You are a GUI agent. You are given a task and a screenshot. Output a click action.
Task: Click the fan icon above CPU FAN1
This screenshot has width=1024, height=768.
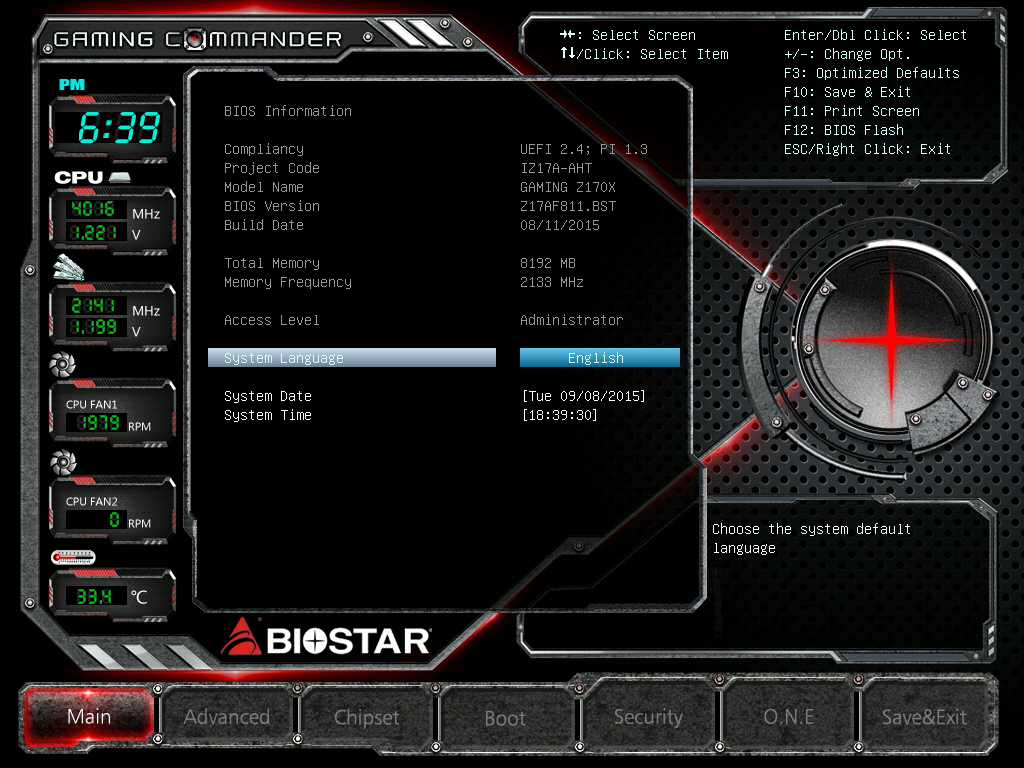(63, 364)
